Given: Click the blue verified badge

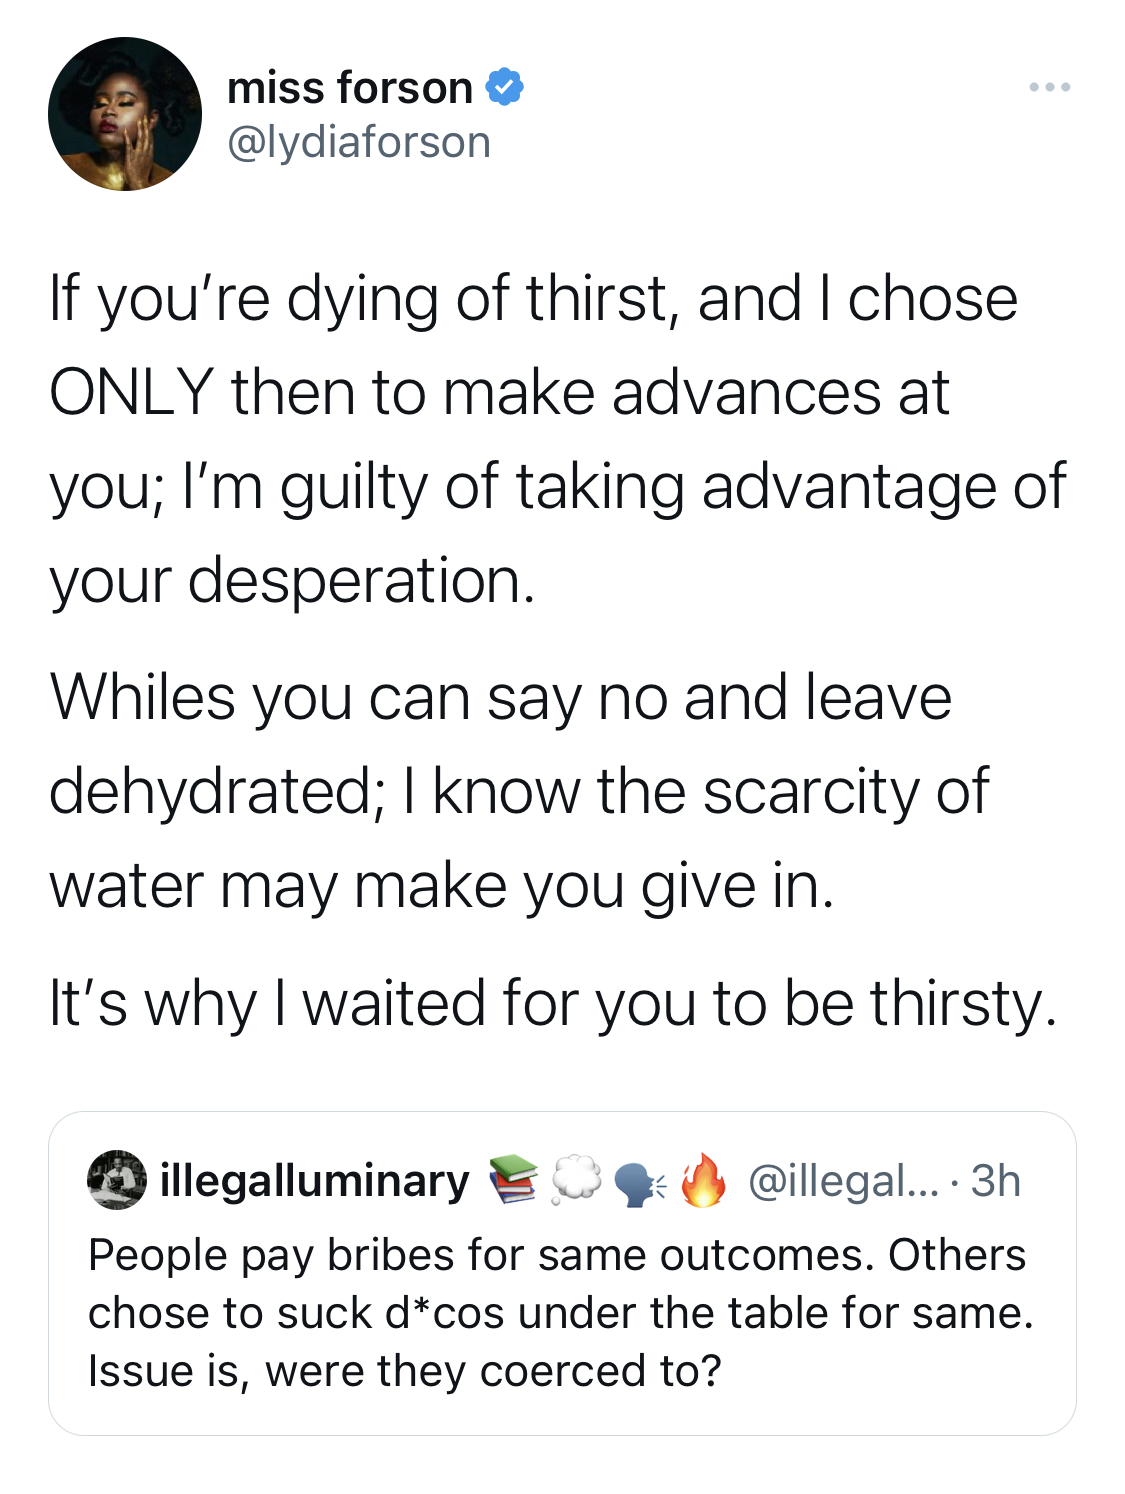Looking at the screenshot, I should tap(505, 88).
